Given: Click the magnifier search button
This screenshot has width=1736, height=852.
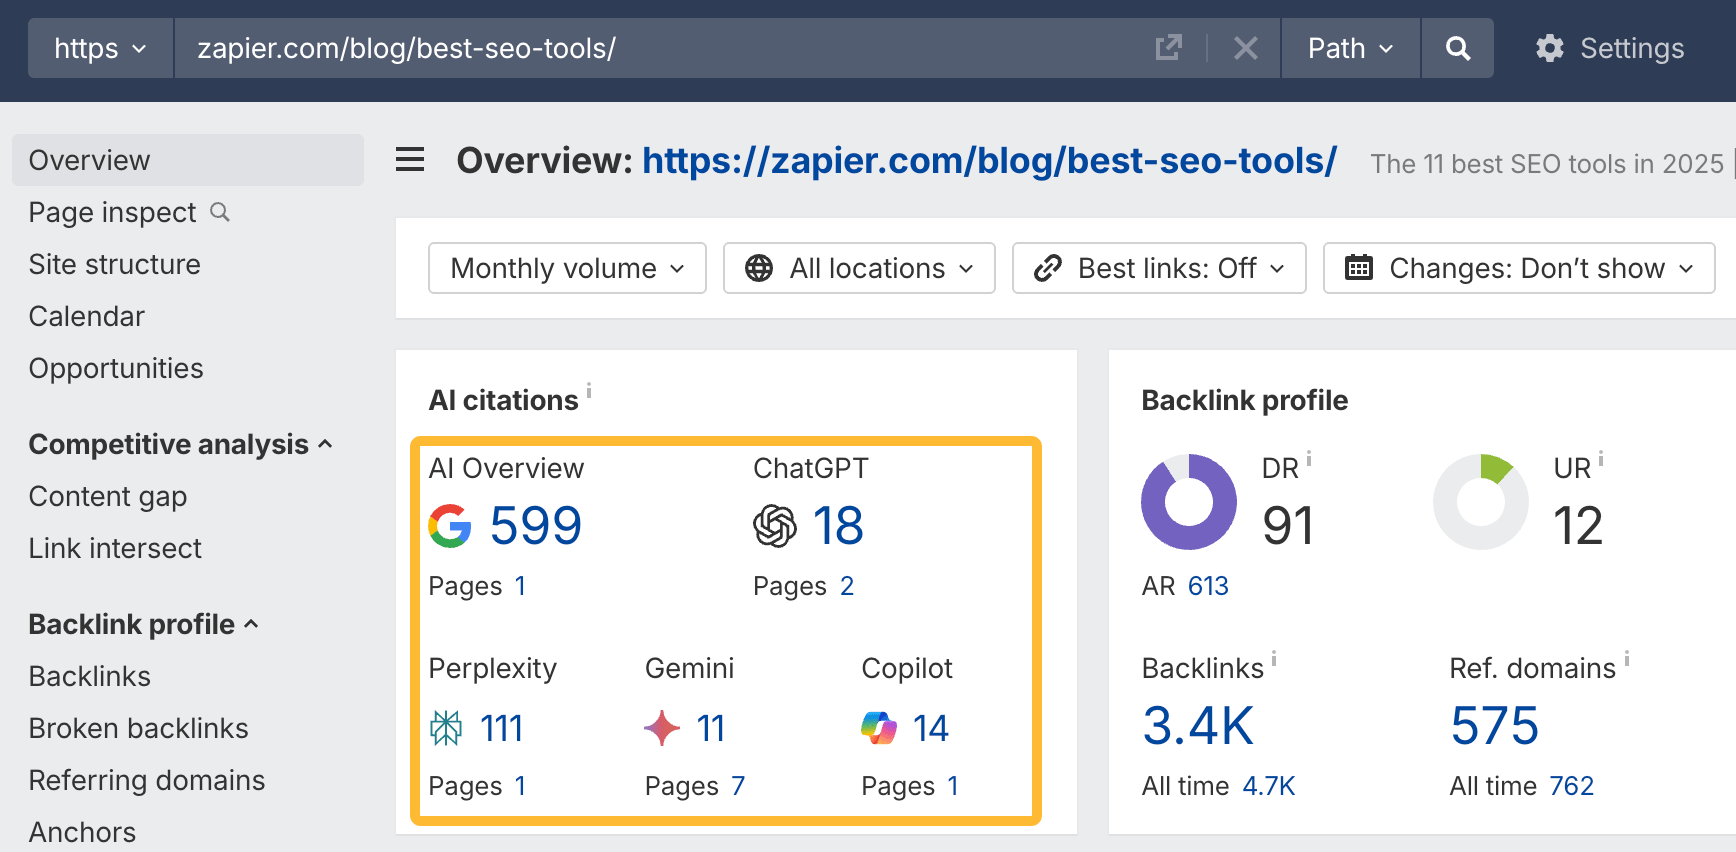Looking at the screenshot, I should coord(1458,48).
